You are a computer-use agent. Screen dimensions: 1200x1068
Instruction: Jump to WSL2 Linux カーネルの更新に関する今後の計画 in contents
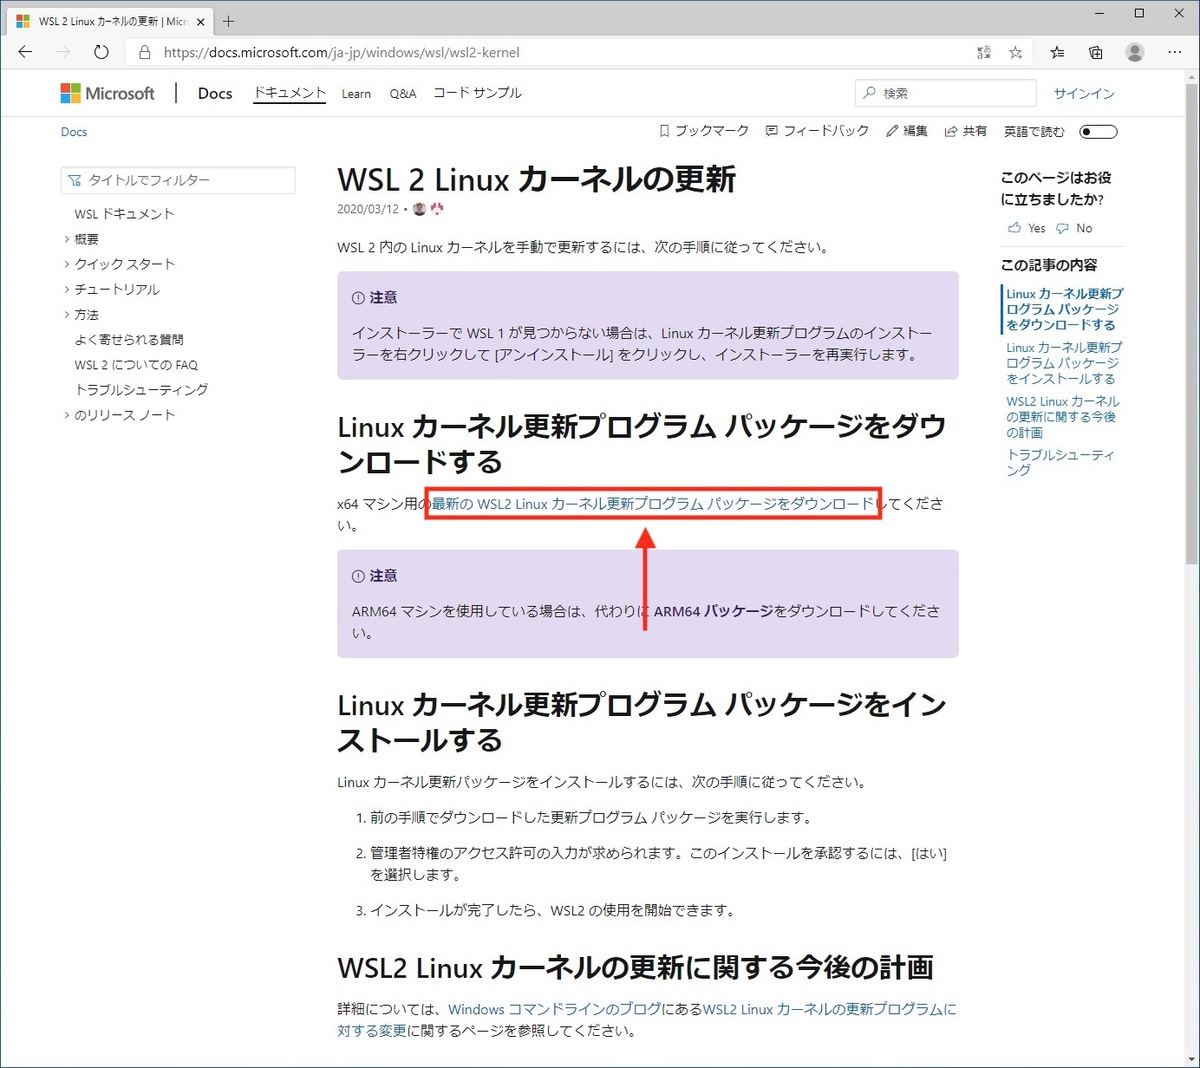pos(1063,417)
